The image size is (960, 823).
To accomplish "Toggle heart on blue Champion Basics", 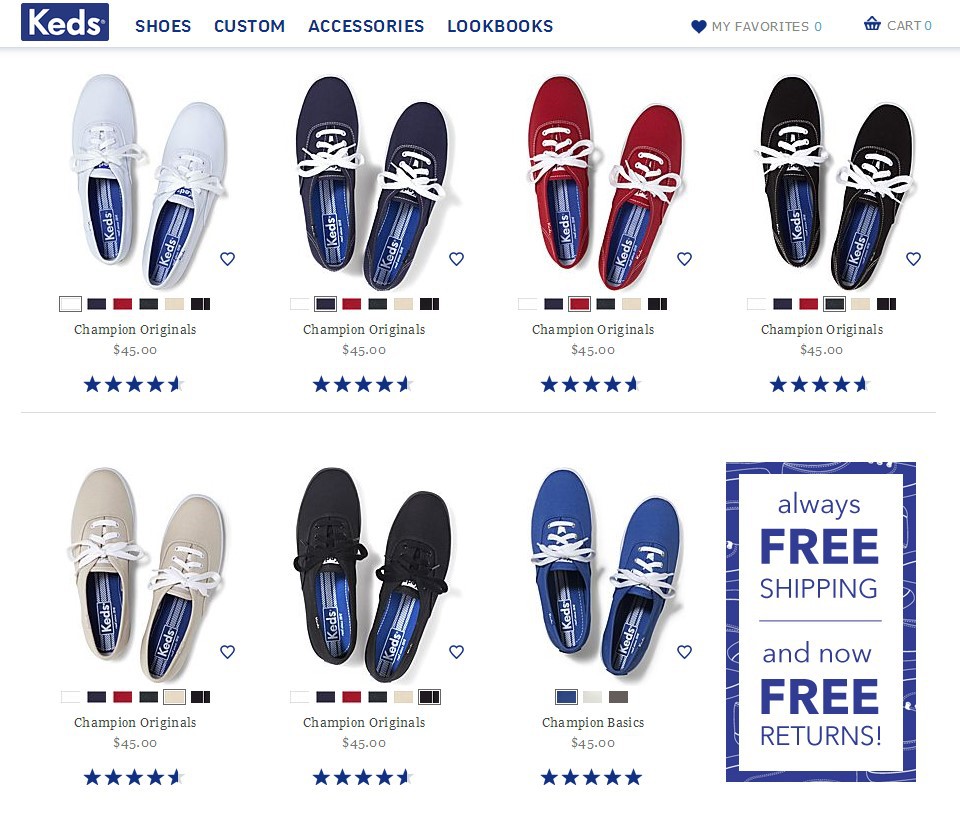I will coord(684,652).
